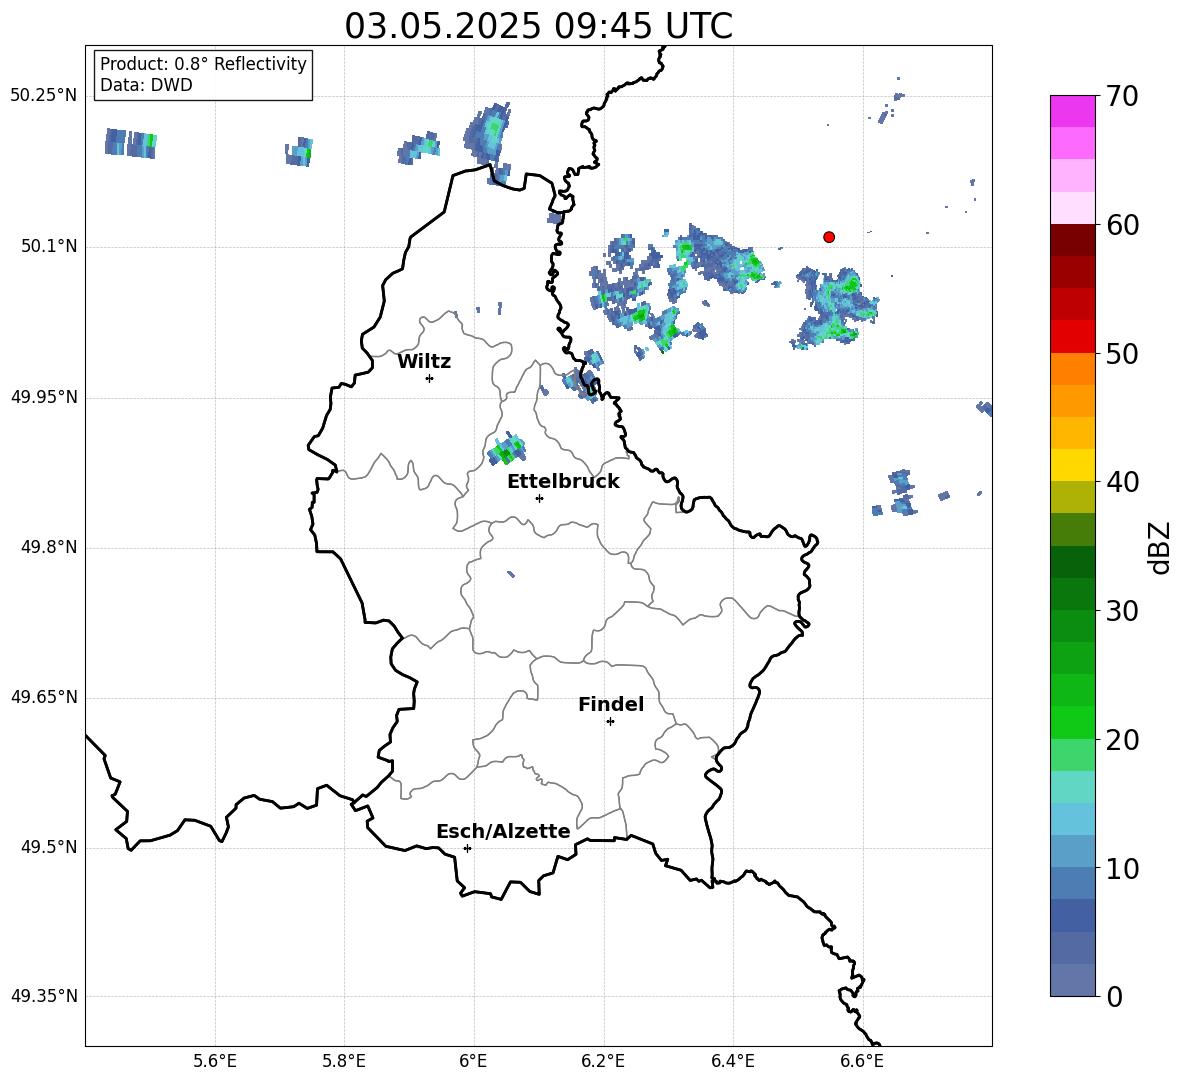The image size is (1184, 1081).
Task: Click the light blue swatch near 15 dBZ
Action: [1073, 819]
